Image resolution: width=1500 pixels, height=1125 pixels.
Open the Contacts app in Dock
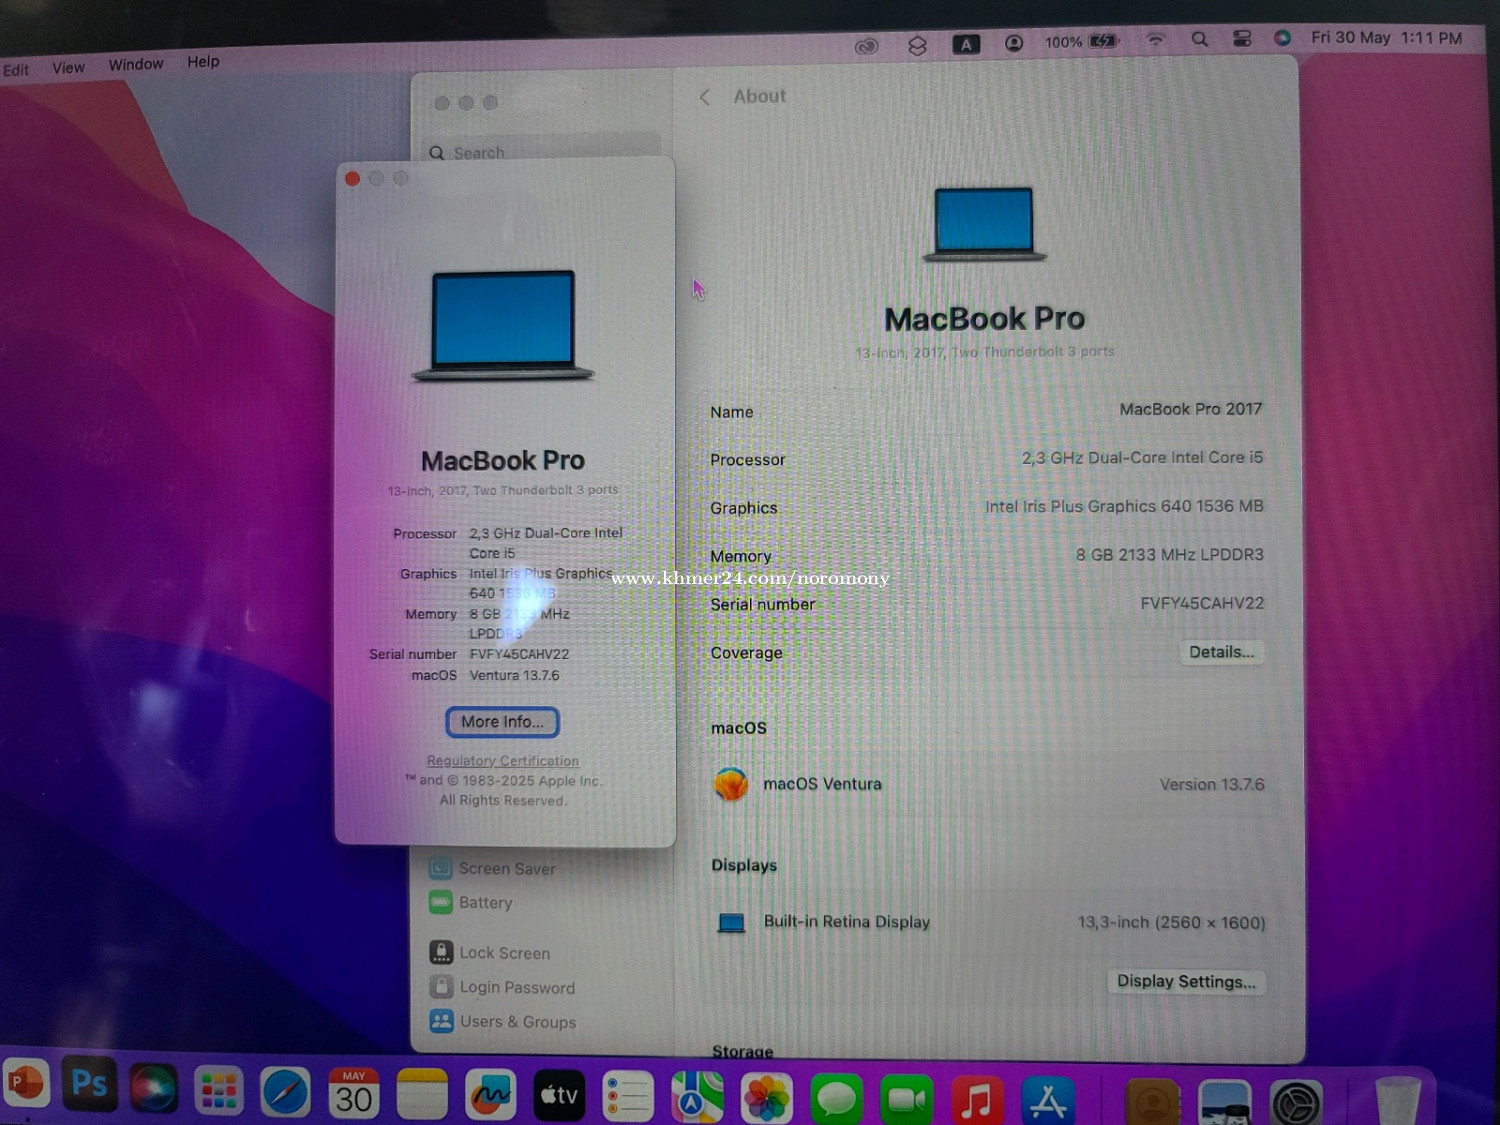[1153, 1103]
